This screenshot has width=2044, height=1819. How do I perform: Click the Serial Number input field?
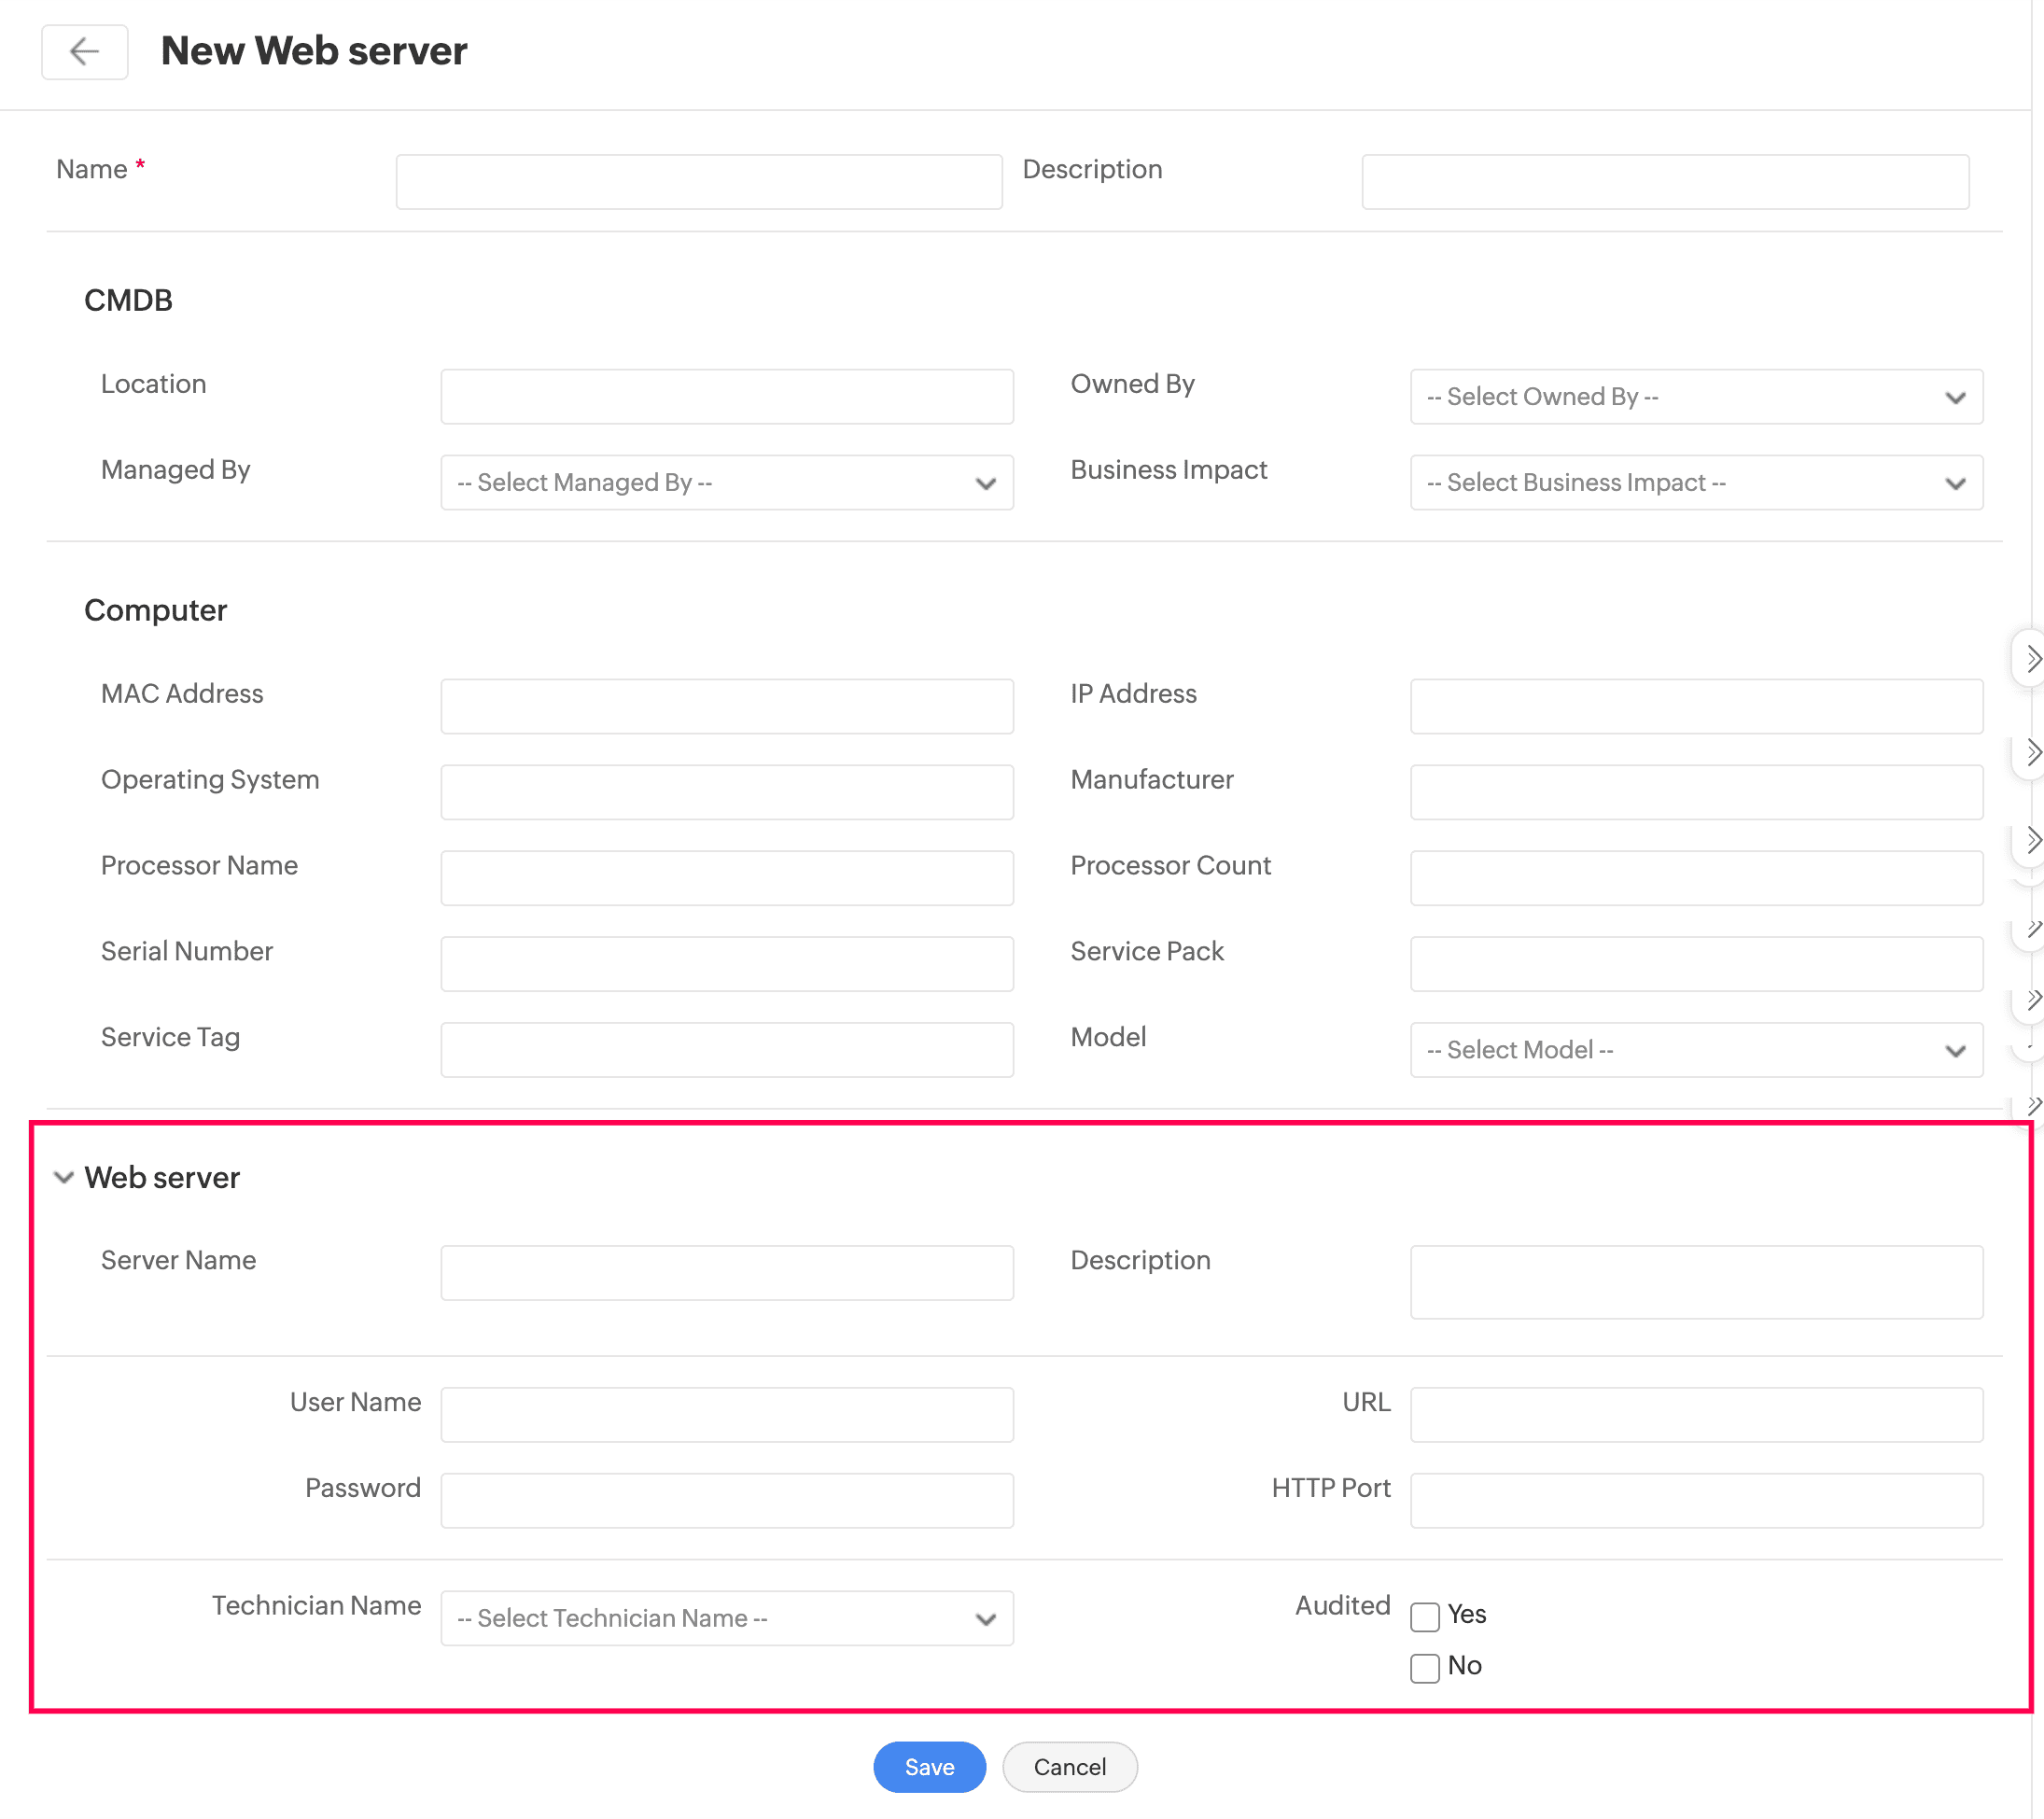[726, 964]
